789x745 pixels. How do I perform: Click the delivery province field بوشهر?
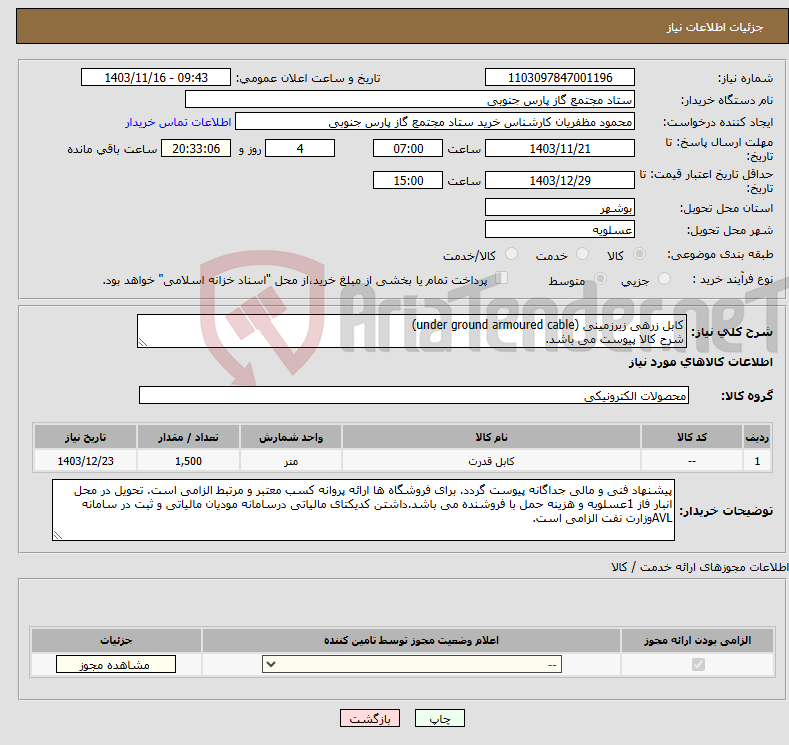pos(560,207)
